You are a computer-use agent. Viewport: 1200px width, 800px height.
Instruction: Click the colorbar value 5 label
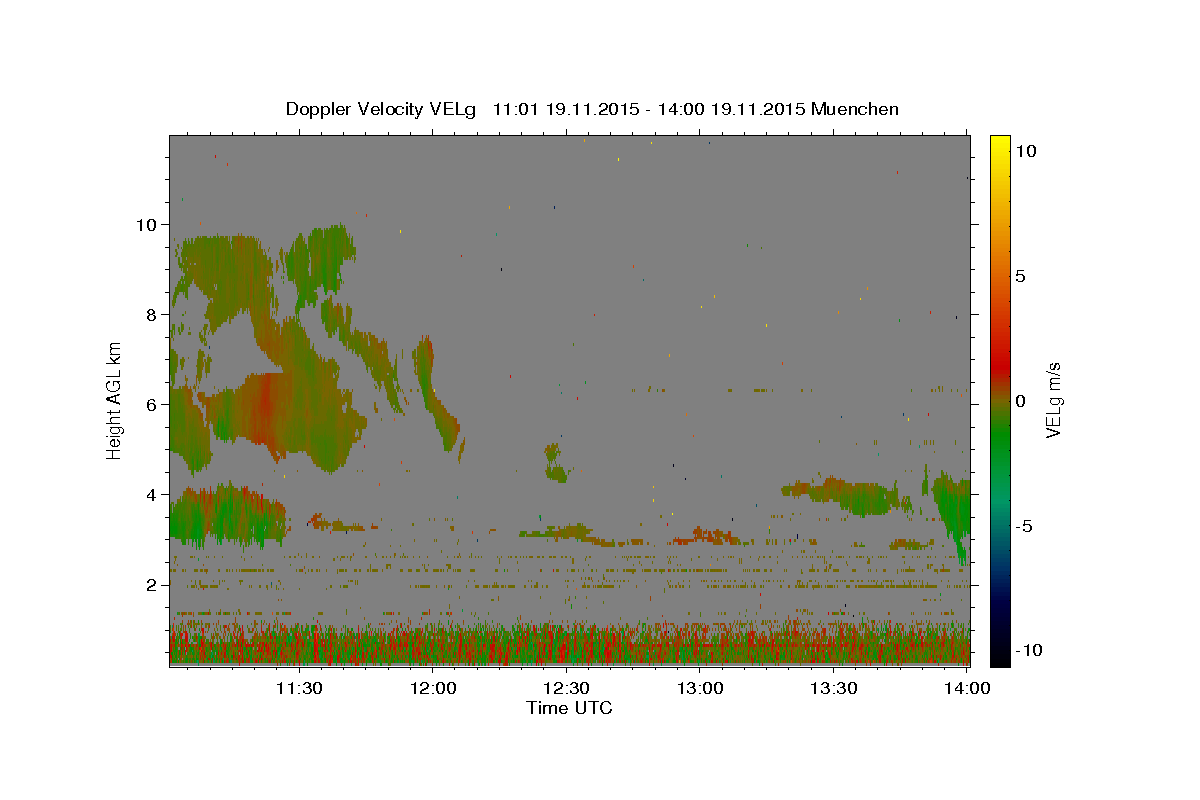[x=1020, y=276]
